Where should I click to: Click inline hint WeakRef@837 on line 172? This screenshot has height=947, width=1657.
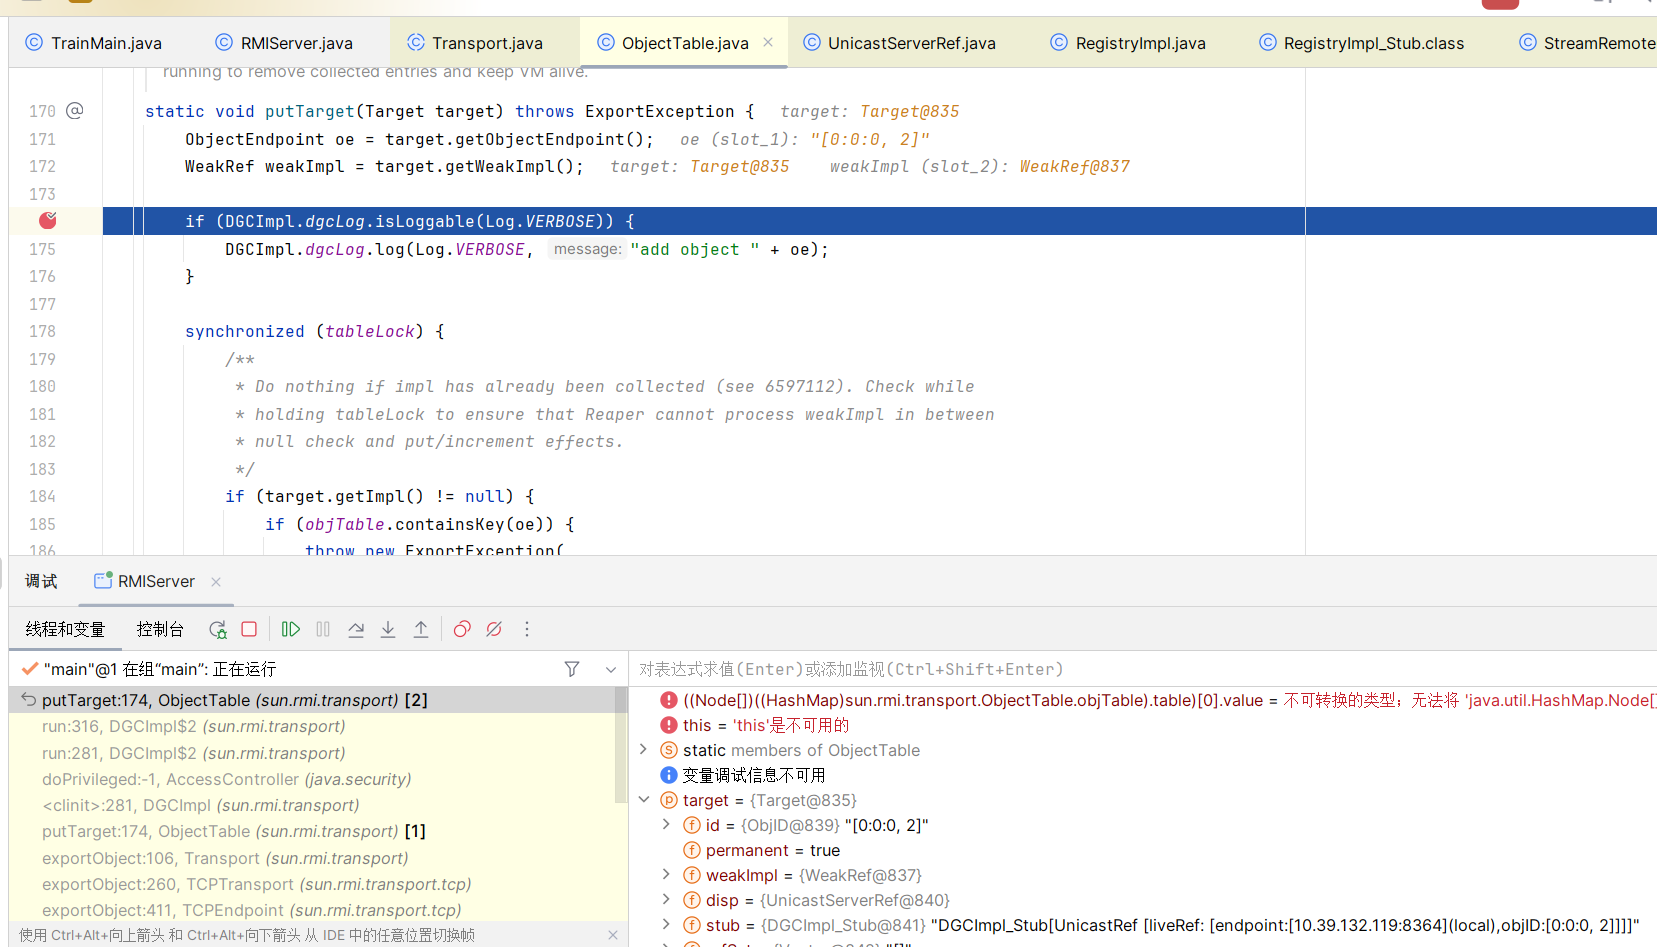tap(1075, 166)
